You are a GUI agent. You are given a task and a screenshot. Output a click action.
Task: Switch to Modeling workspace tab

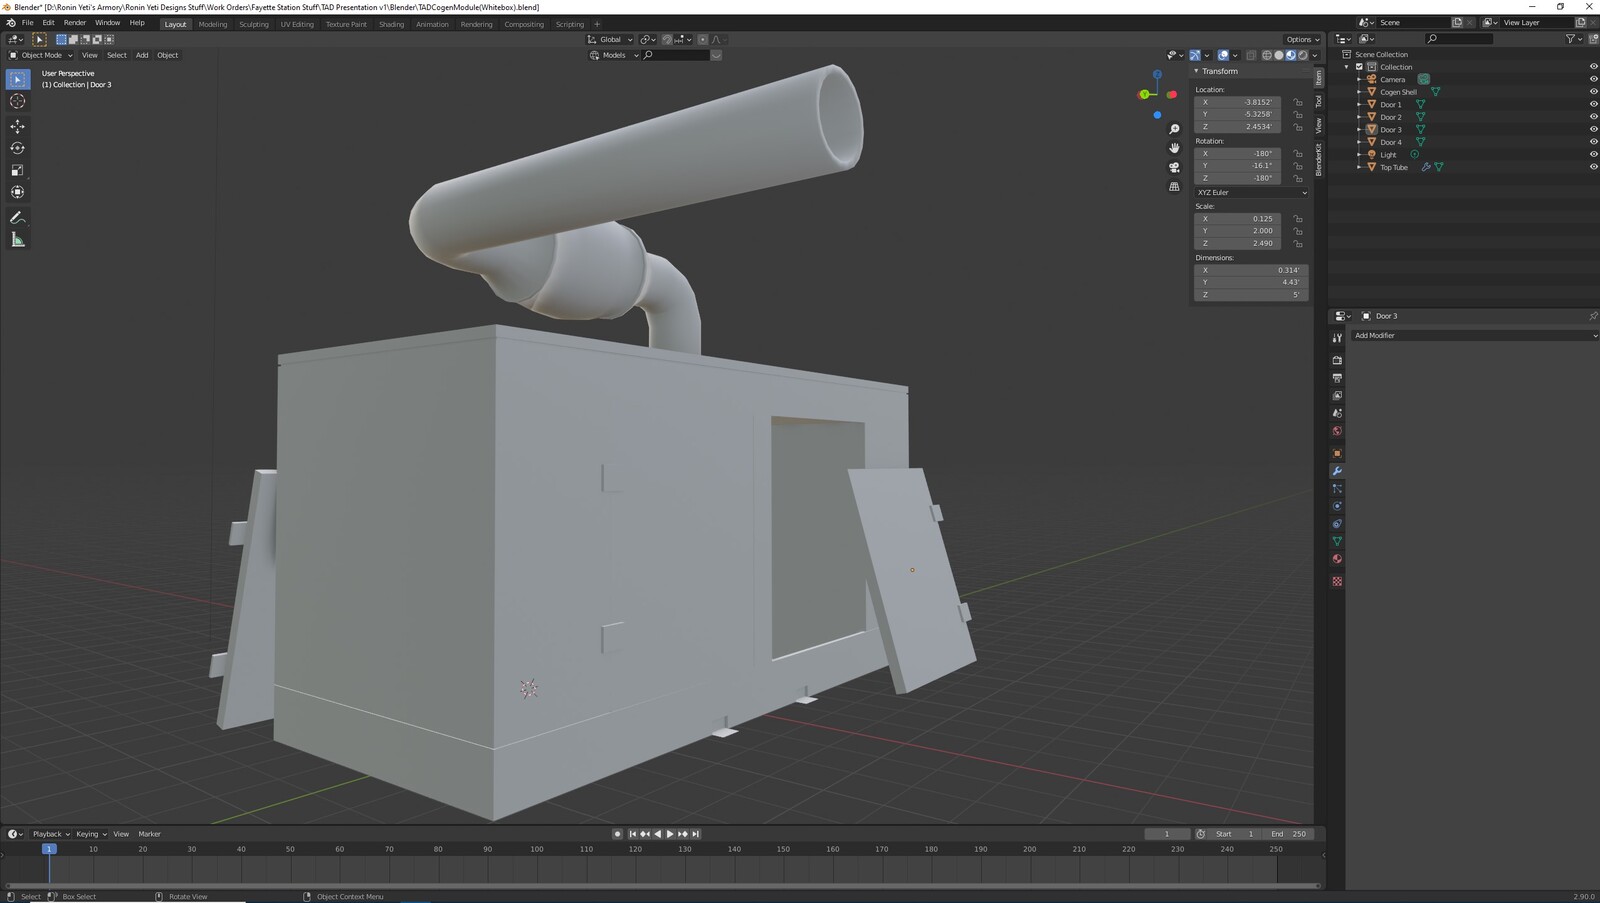click(212, 24)
